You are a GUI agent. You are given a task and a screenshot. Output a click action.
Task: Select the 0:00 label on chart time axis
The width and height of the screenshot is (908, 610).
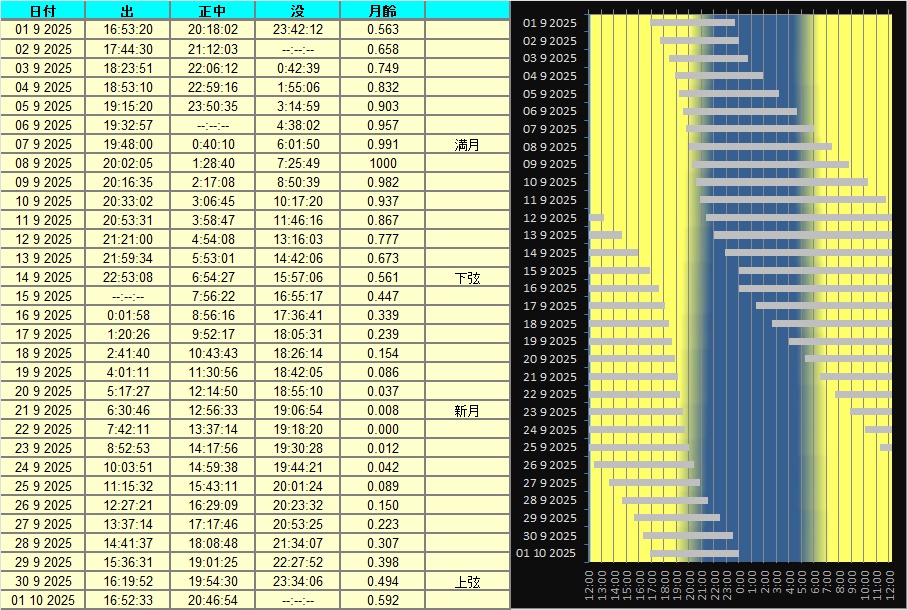(740, 585)
